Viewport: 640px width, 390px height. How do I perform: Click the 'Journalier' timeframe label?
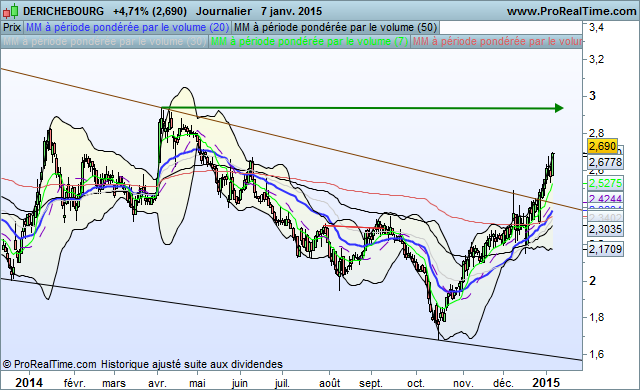224,11
